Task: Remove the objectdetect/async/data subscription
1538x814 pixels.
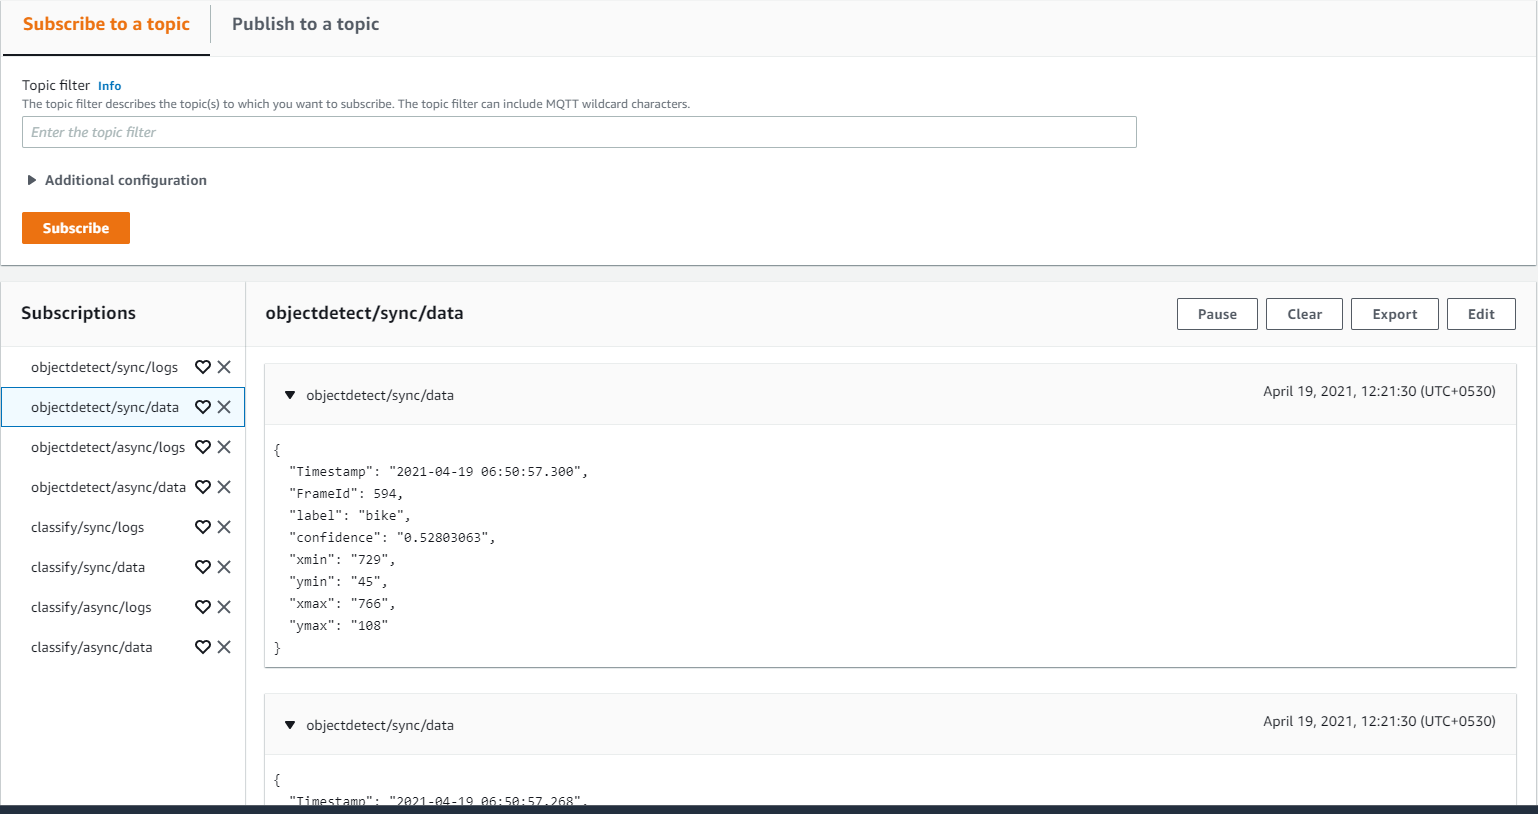Action: (x=224, y=487)
